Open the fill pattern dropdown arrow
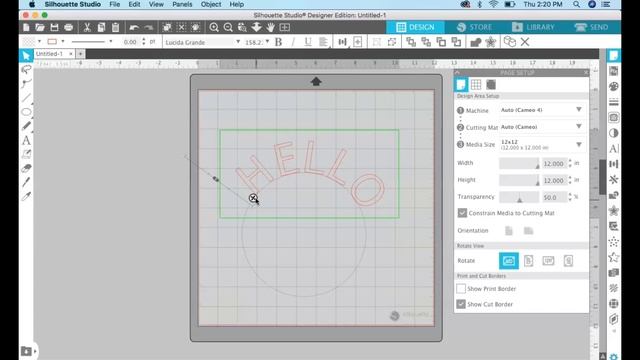The height and width of the screenshot is (360, 640). pyautogui.click(x=39, y=42)
